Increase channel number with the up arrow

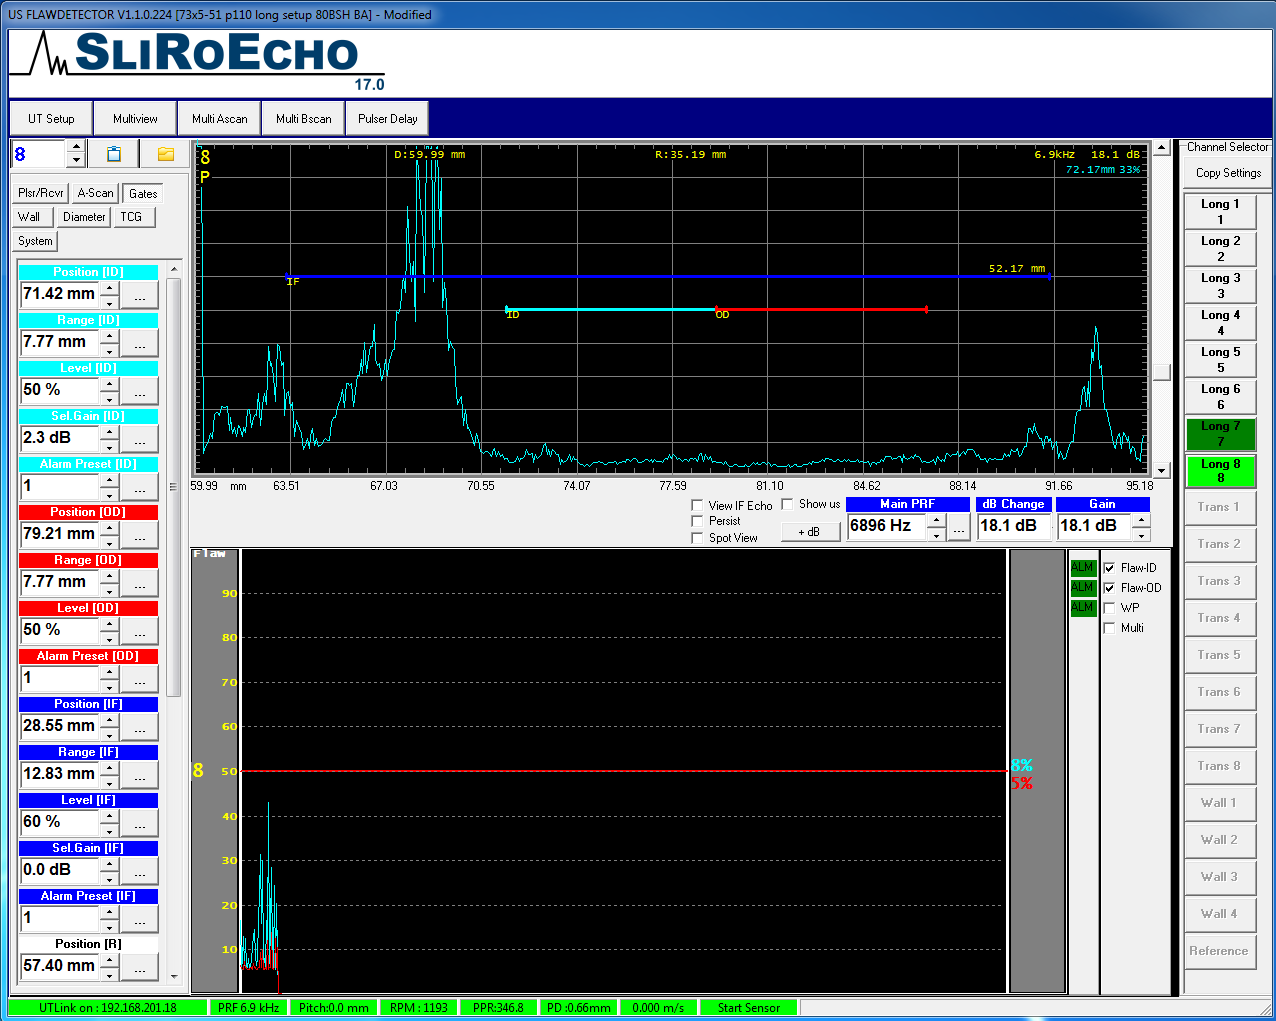pos(76,147)
